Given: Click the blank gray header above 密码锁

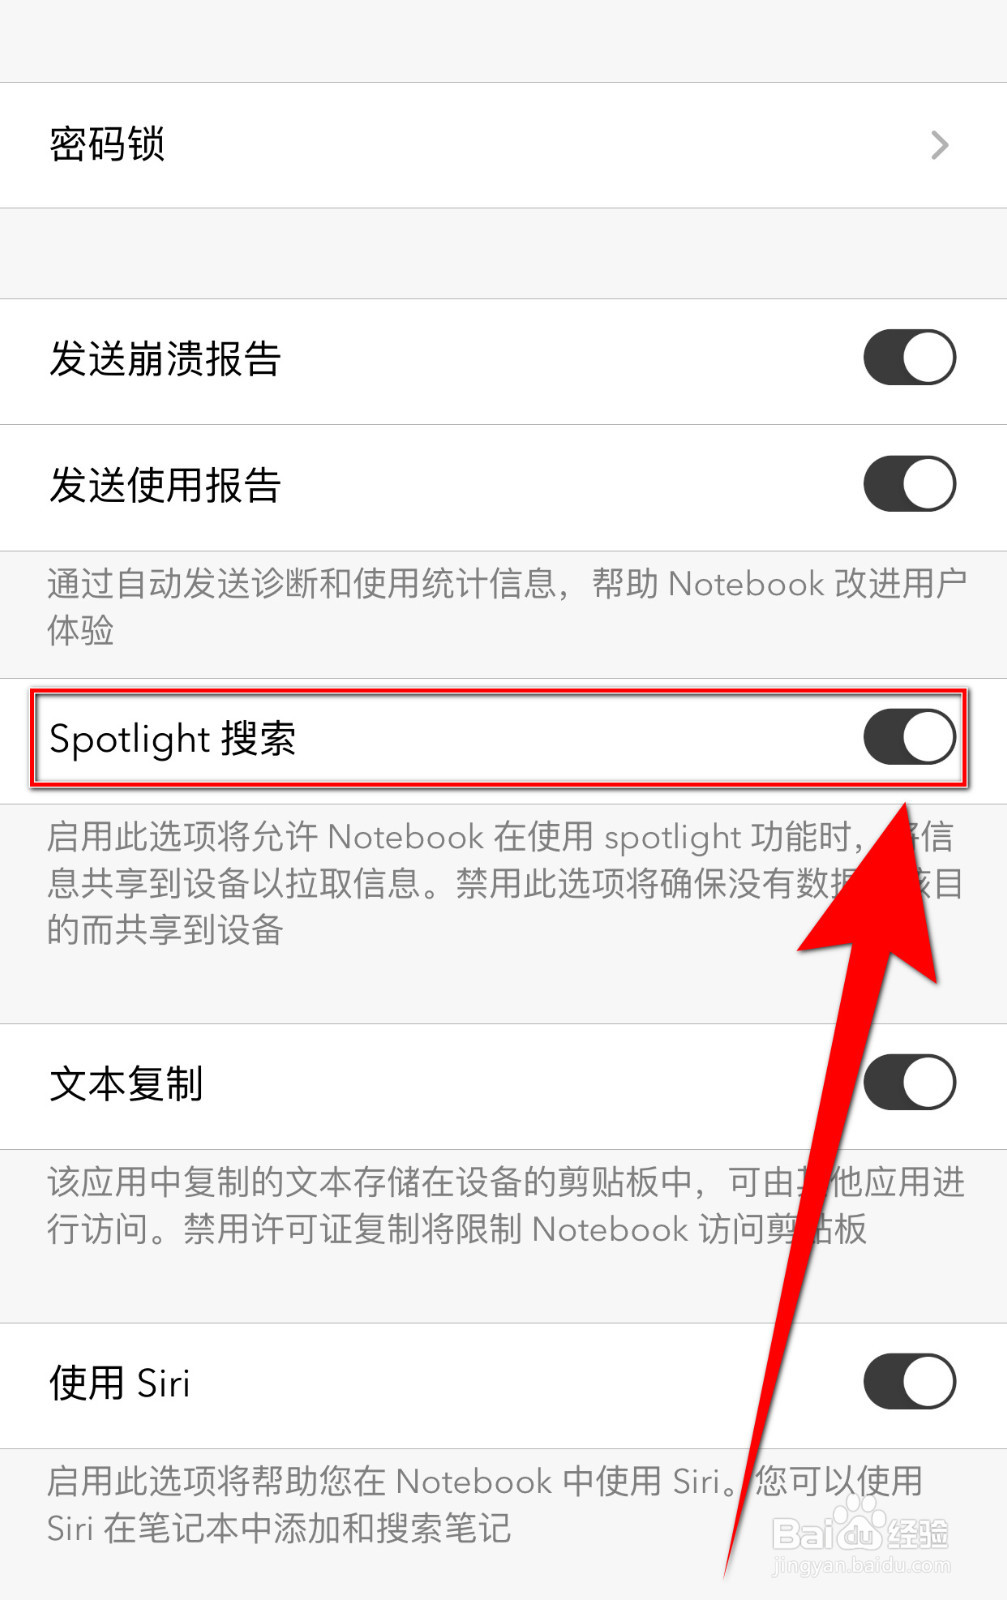Looking at the screenshot, I should (x=503, y=41).
